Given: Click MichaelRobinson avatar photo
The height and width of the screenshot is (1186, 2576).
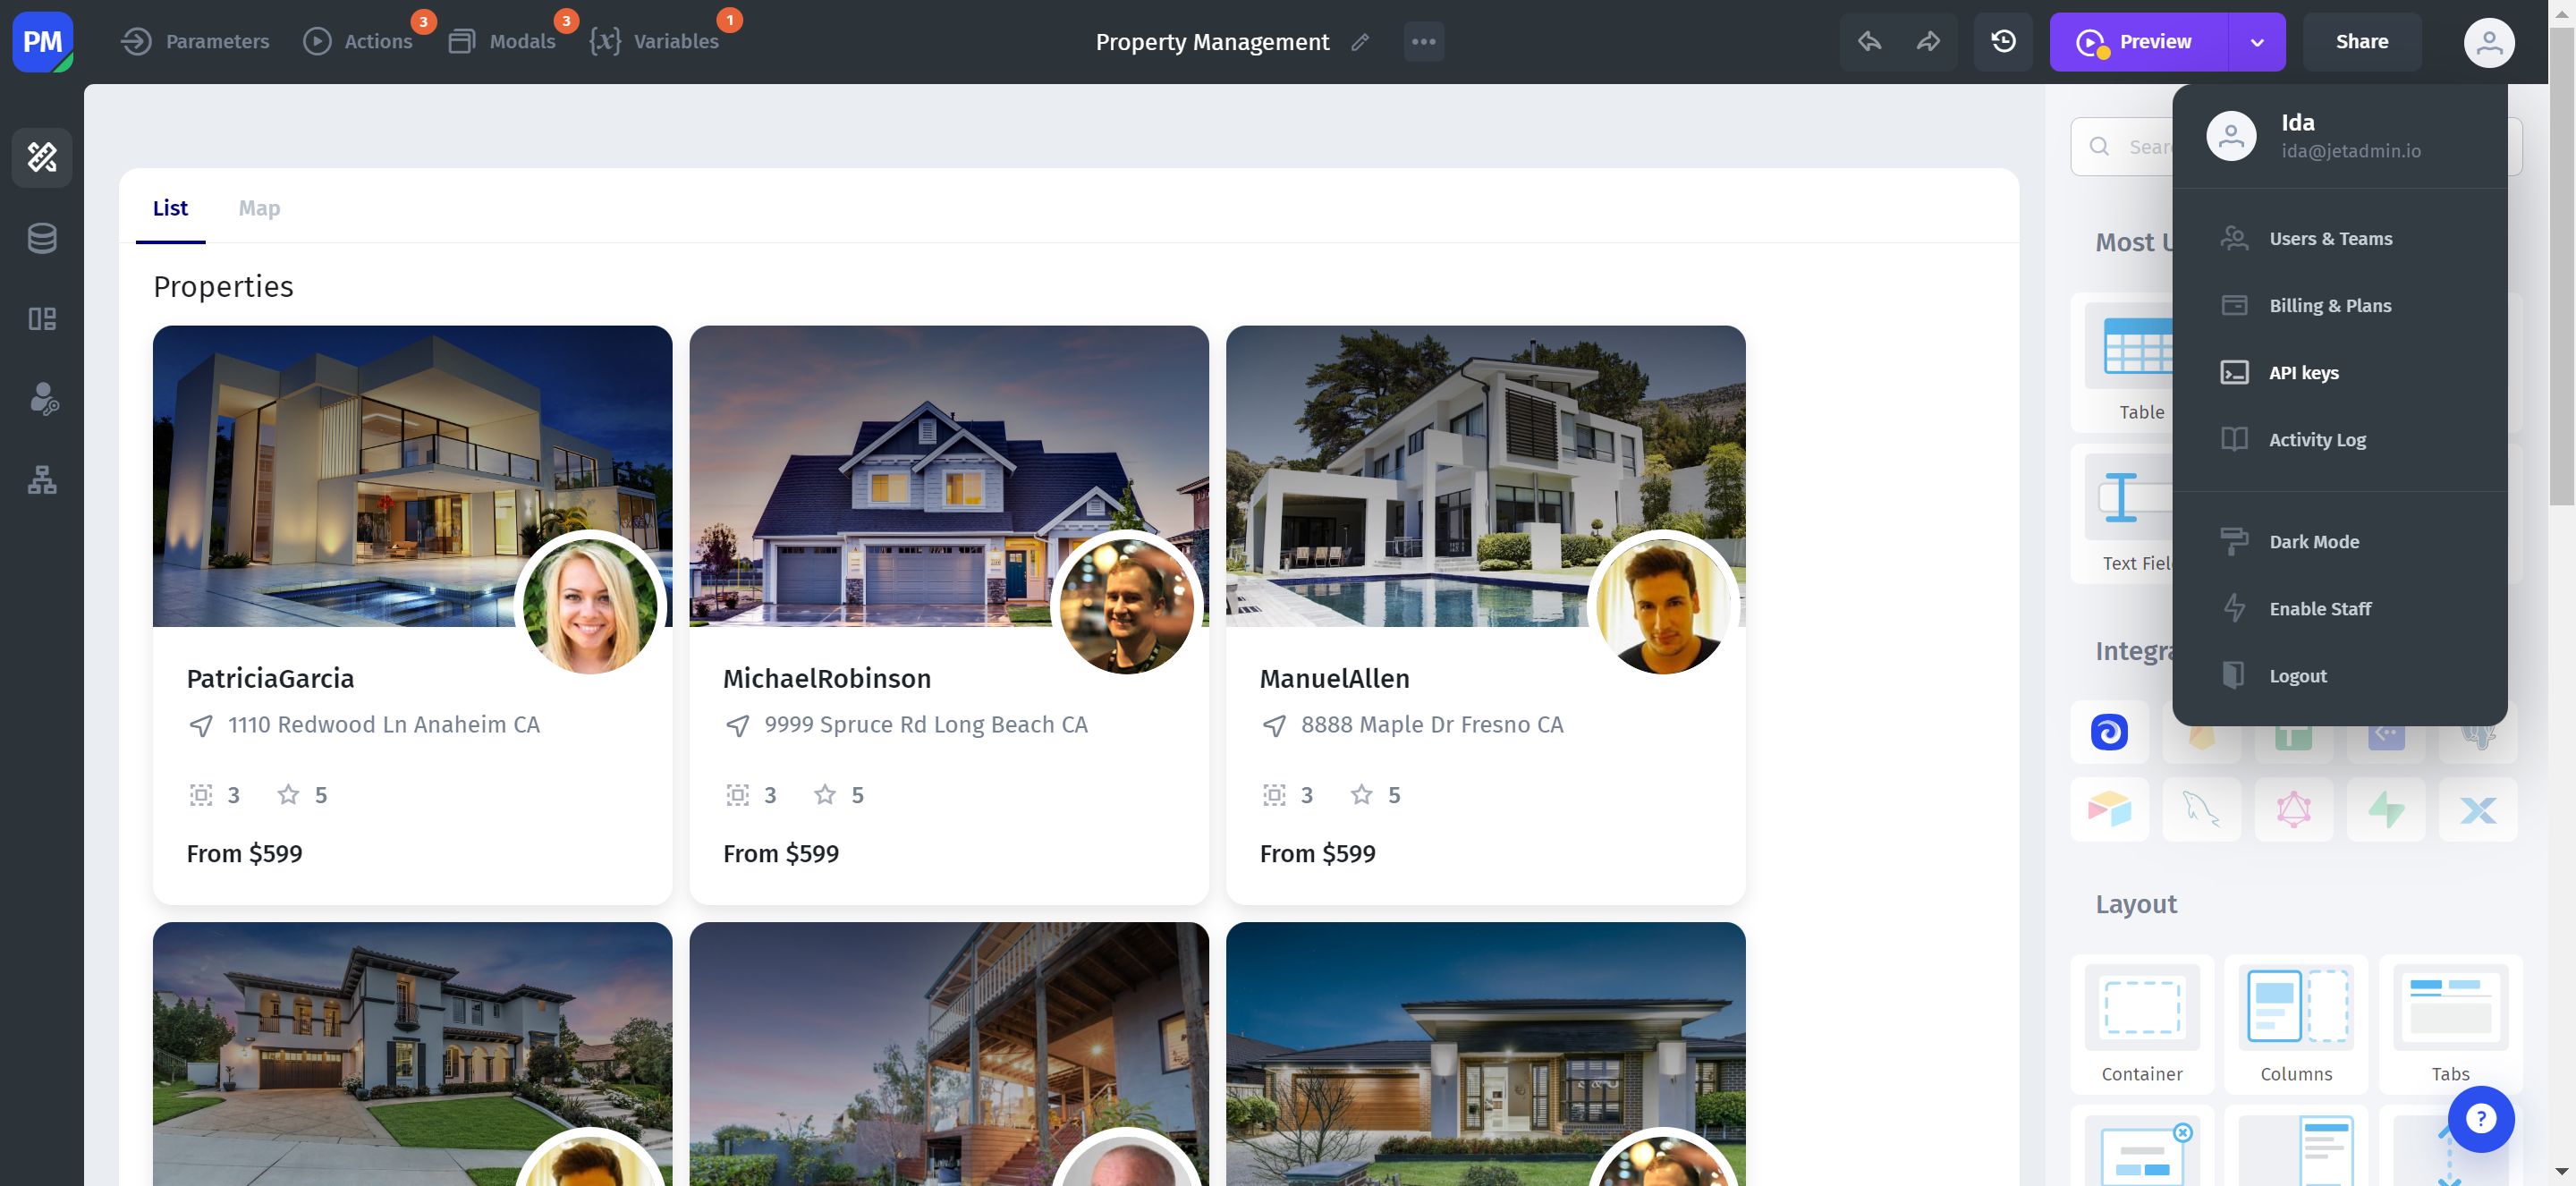Looking at the screenshot, I should [1127, 607].
